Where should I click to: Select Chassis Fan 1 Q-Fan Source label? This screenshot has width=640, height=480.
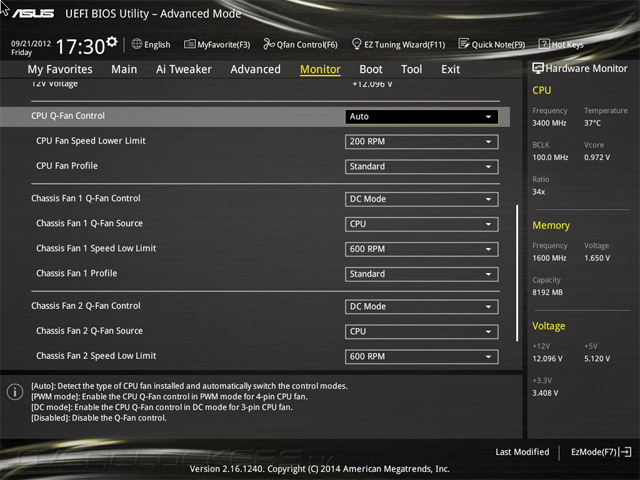89,223
